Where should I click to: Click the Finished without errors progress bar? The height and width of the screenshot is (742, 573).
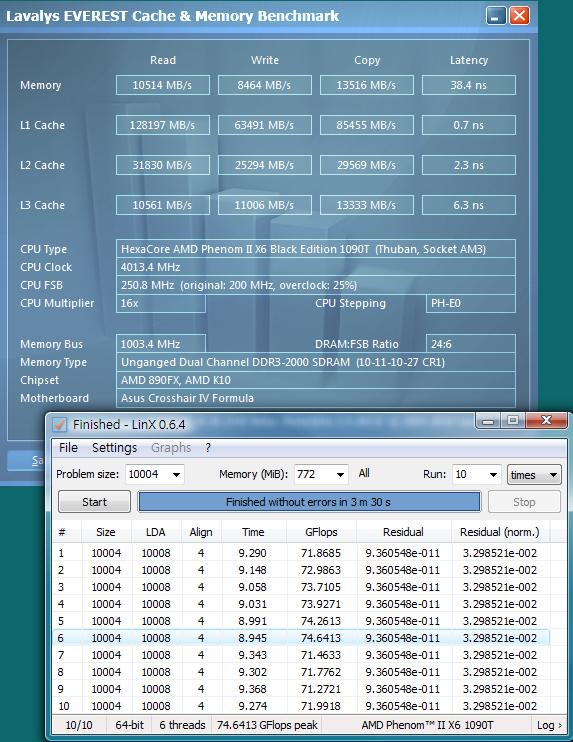309,502
